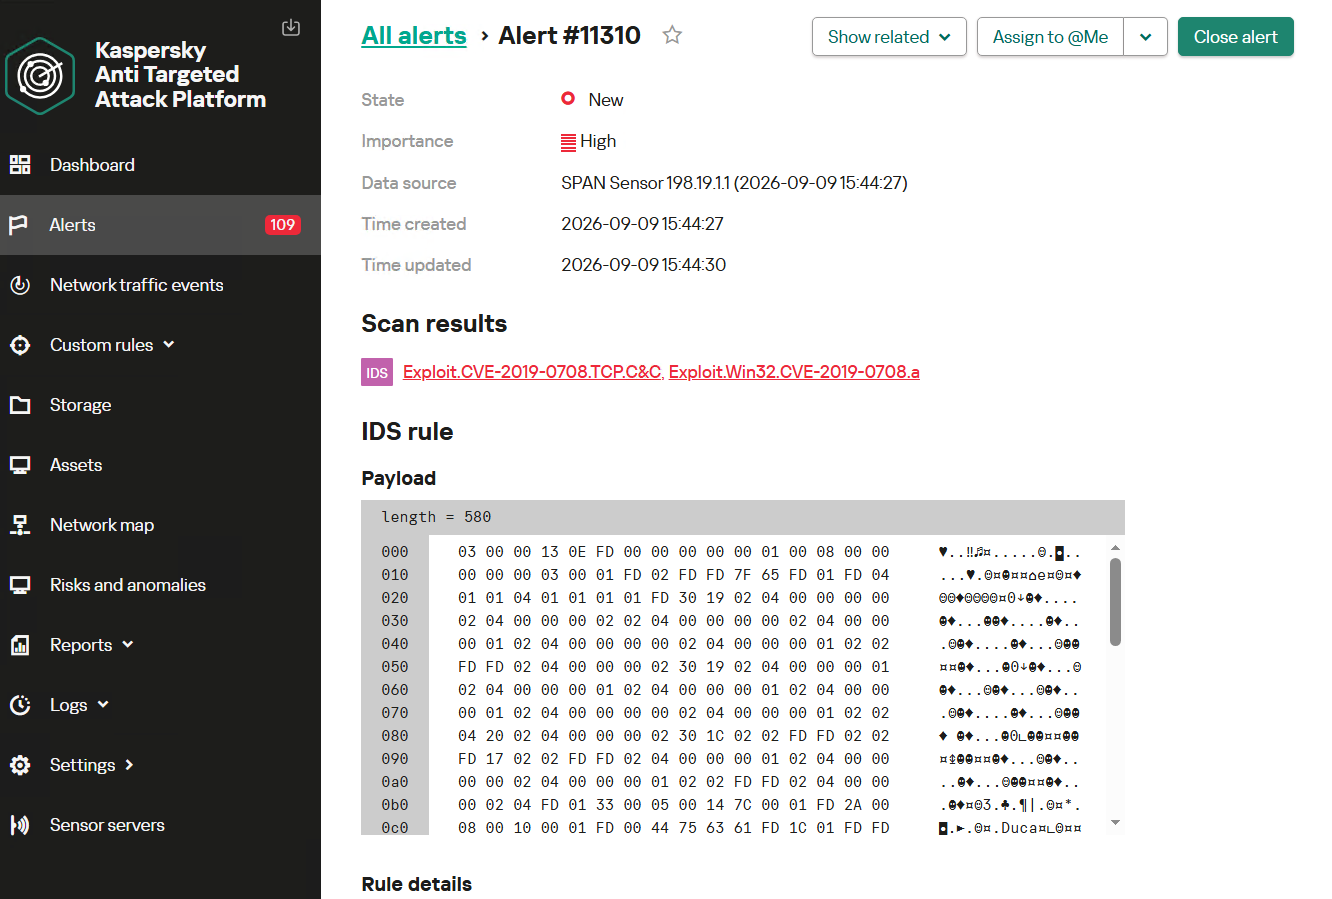Expand the Reports submenu chevron
The height and width of the screenshot is (899, 1332).
[128, 644]
